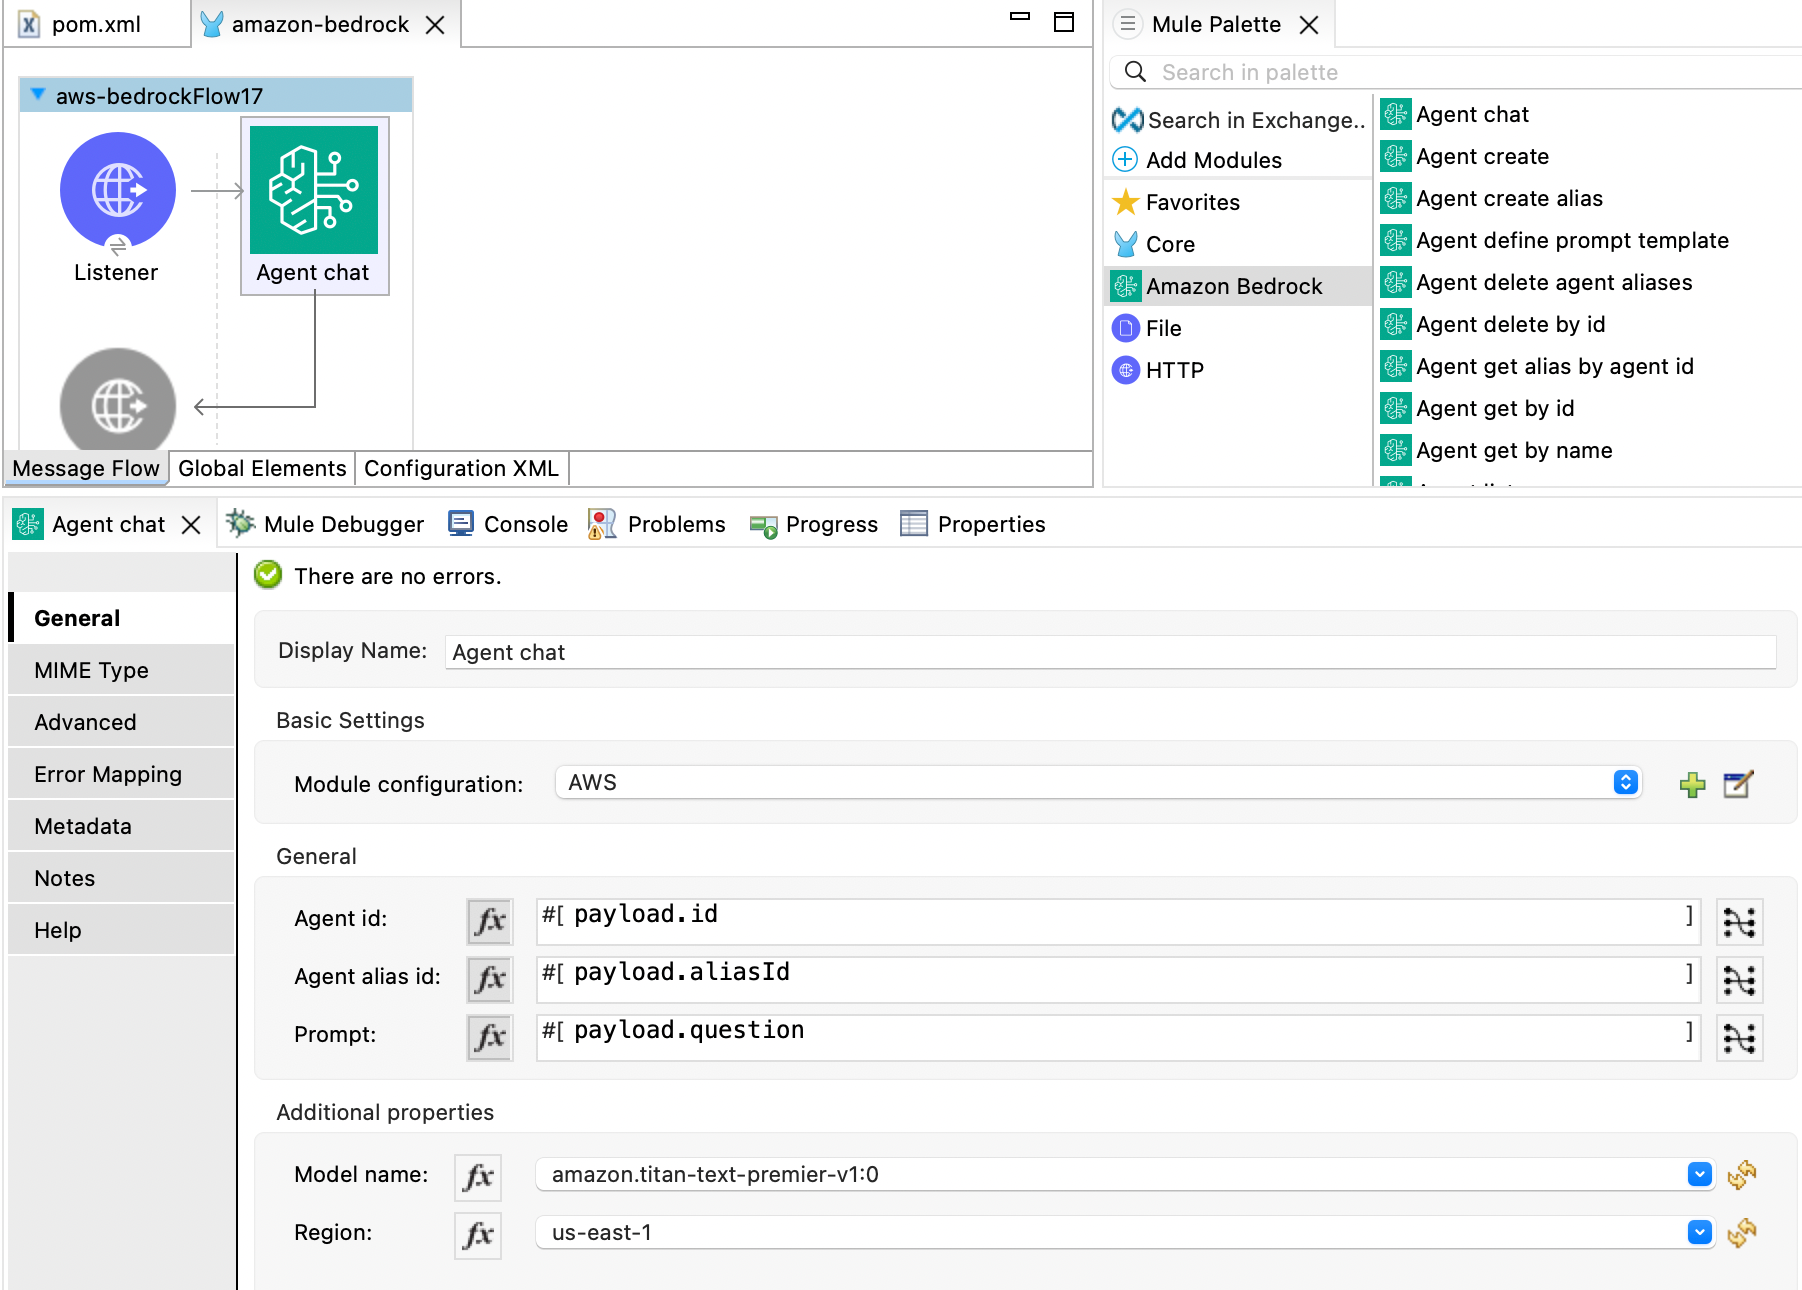Select the Listener HTTP source icon
The width and height of the screenshot is (1802, 1290).
(x=118, y=190)
